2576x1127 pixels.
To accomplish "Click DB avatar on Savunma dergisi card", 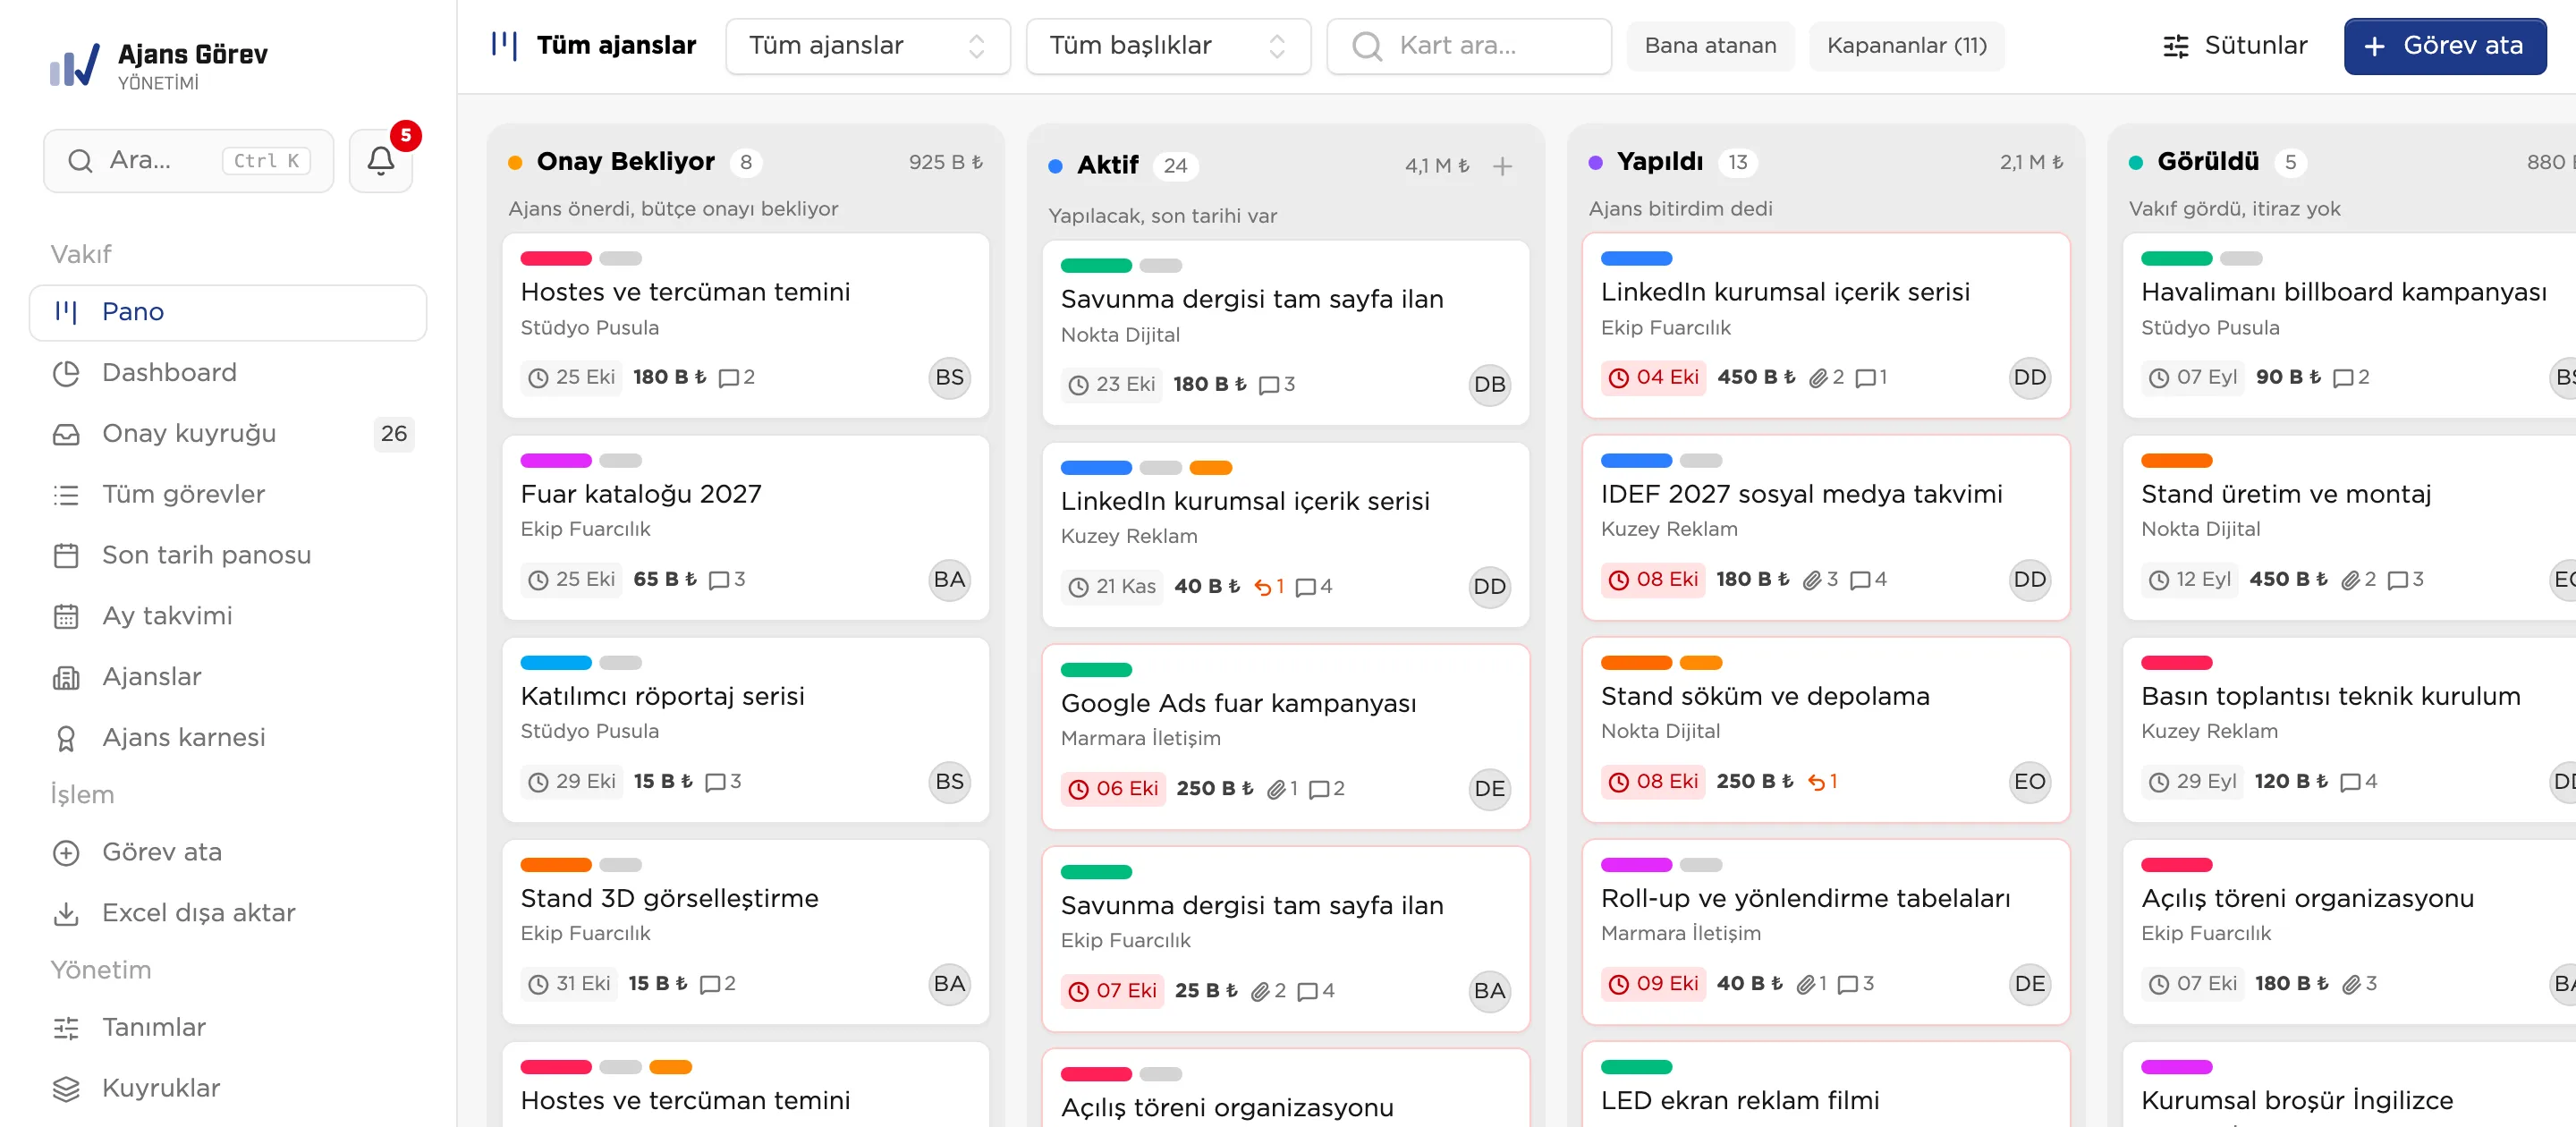I will coord(1489,385).
